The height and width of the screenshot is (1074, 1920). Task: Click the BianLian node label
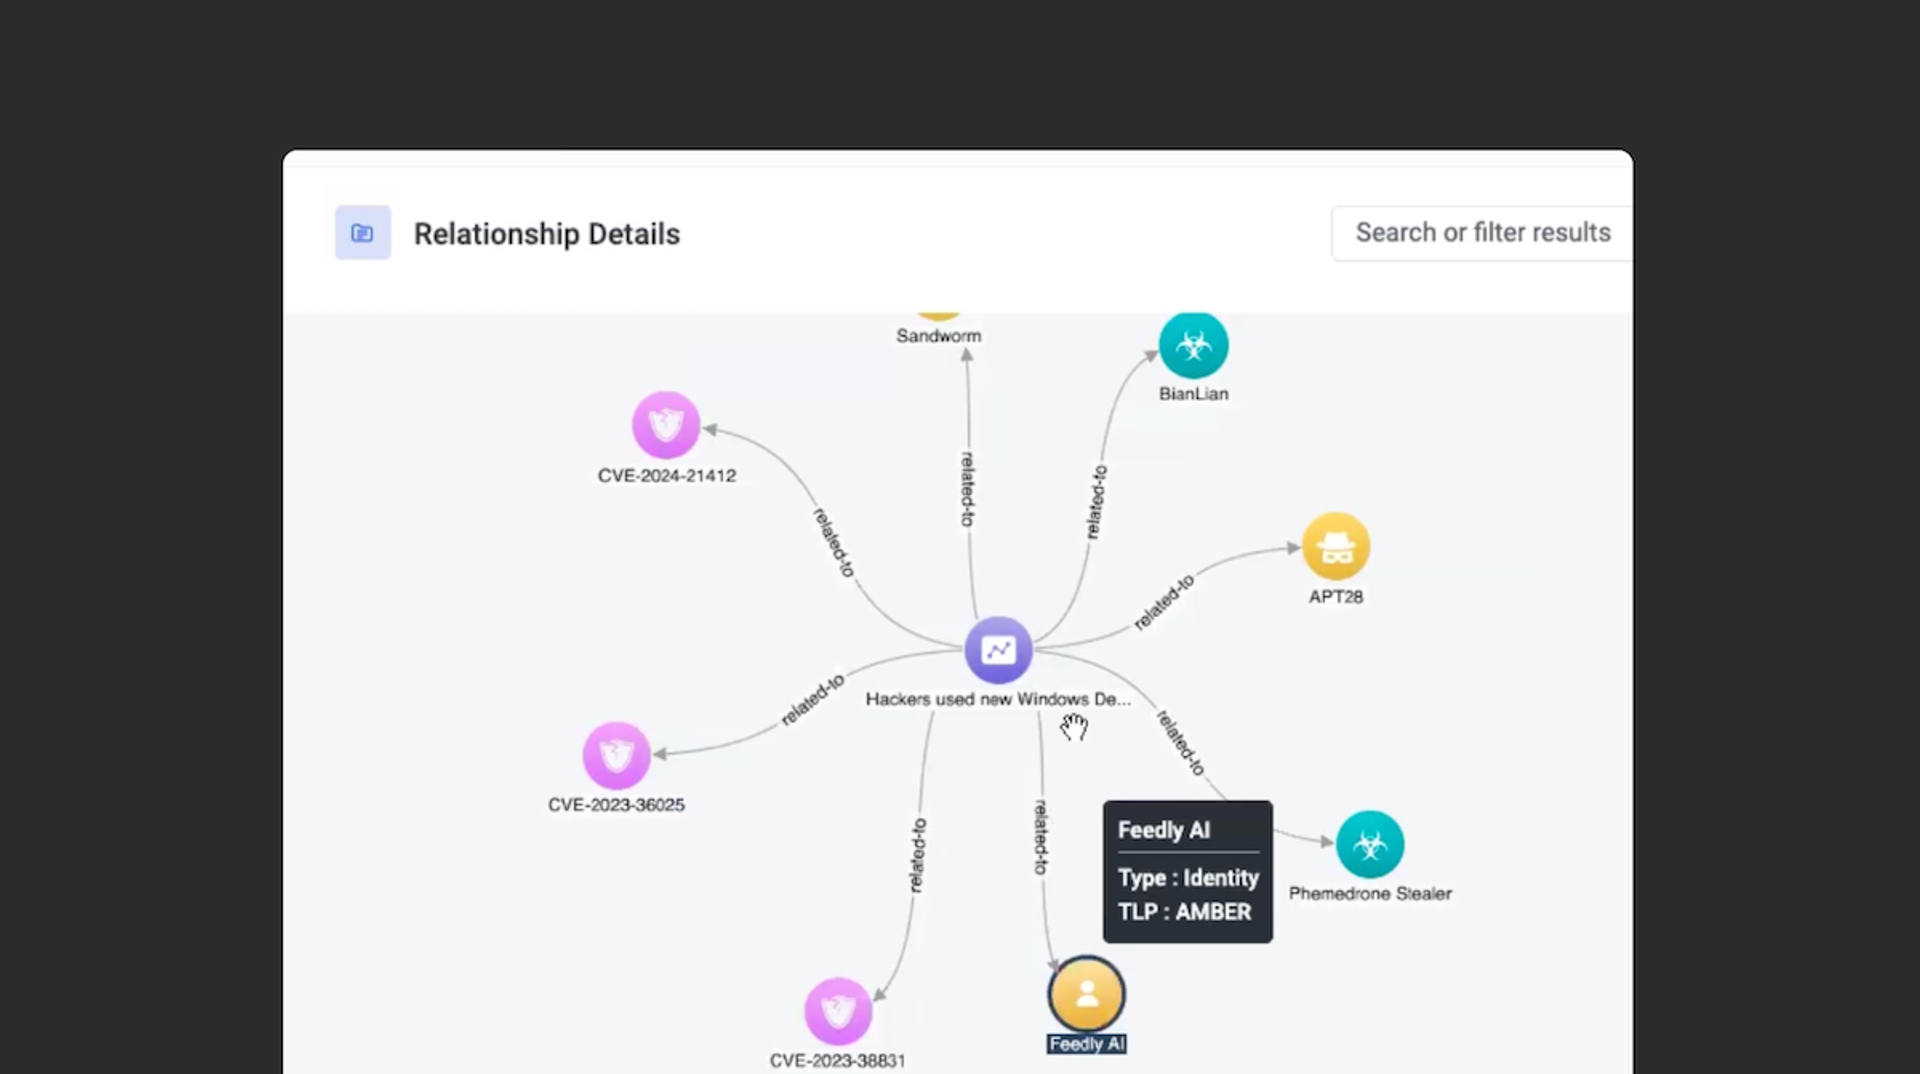coord(1194,393)
